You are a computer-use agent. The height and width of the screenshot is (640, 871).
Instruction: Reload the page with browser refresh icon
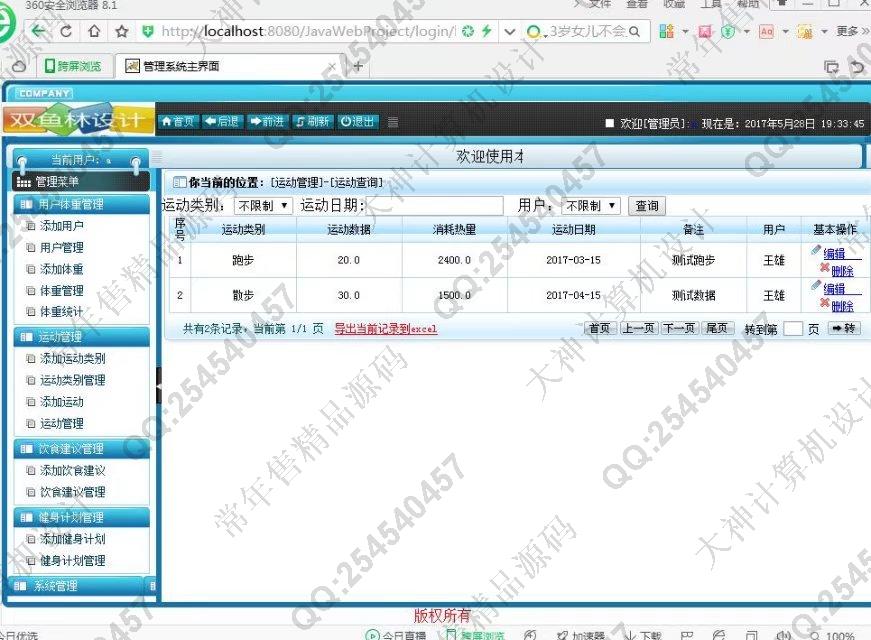tap(66, 31)
